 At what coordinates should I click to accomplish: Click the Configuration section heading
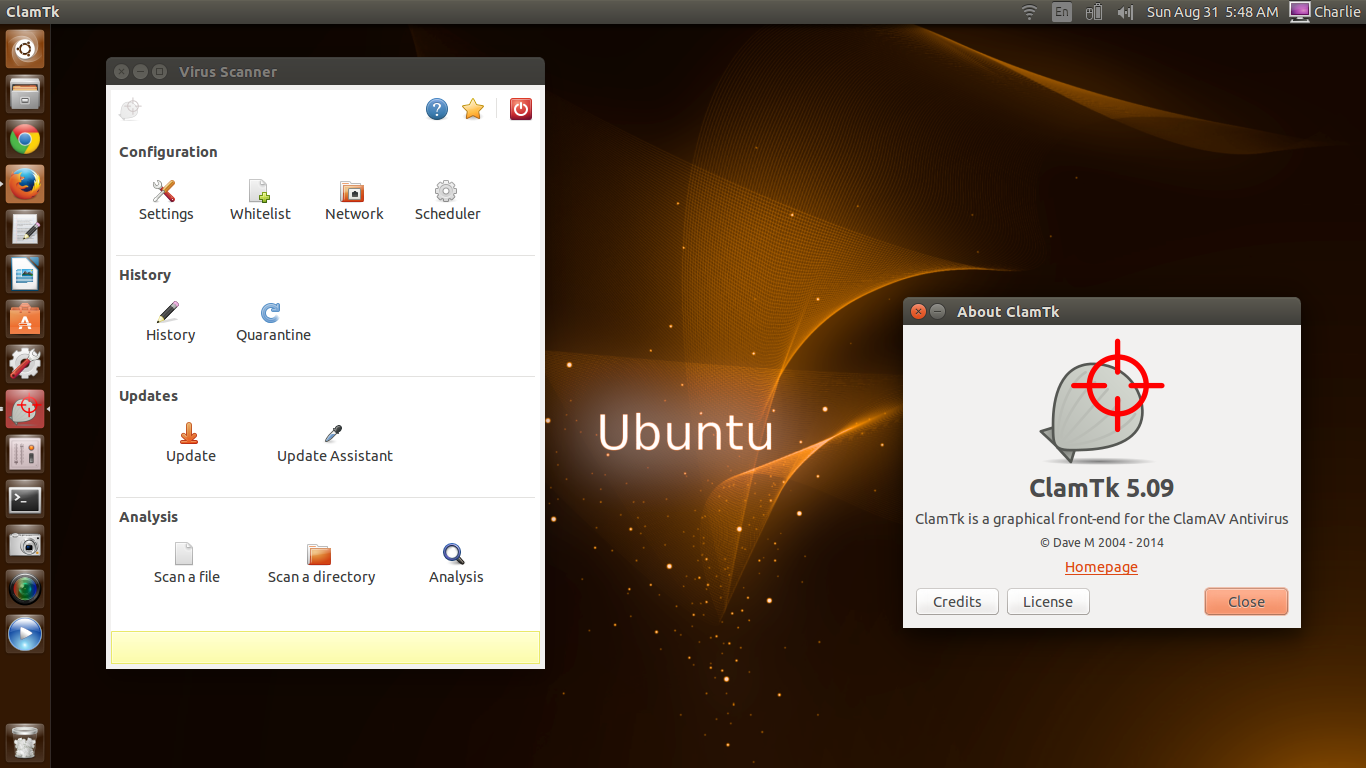[168, 152]
